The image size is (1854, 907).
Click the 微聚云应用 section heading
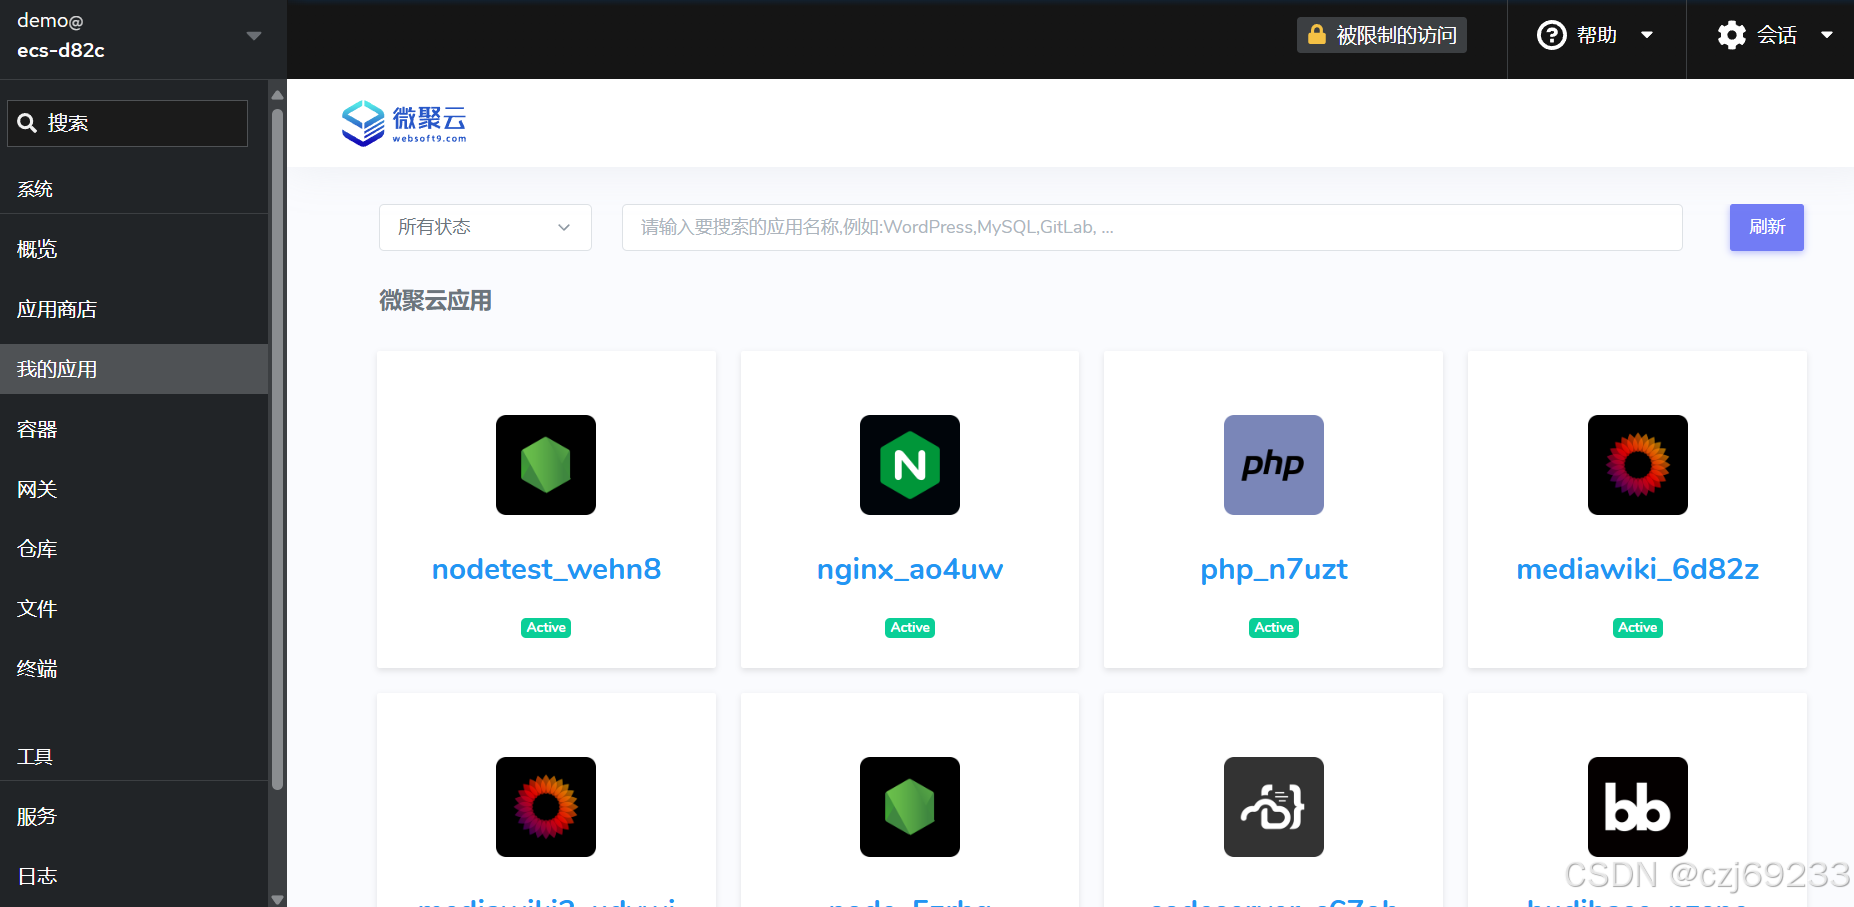click(x=435, y=300)
